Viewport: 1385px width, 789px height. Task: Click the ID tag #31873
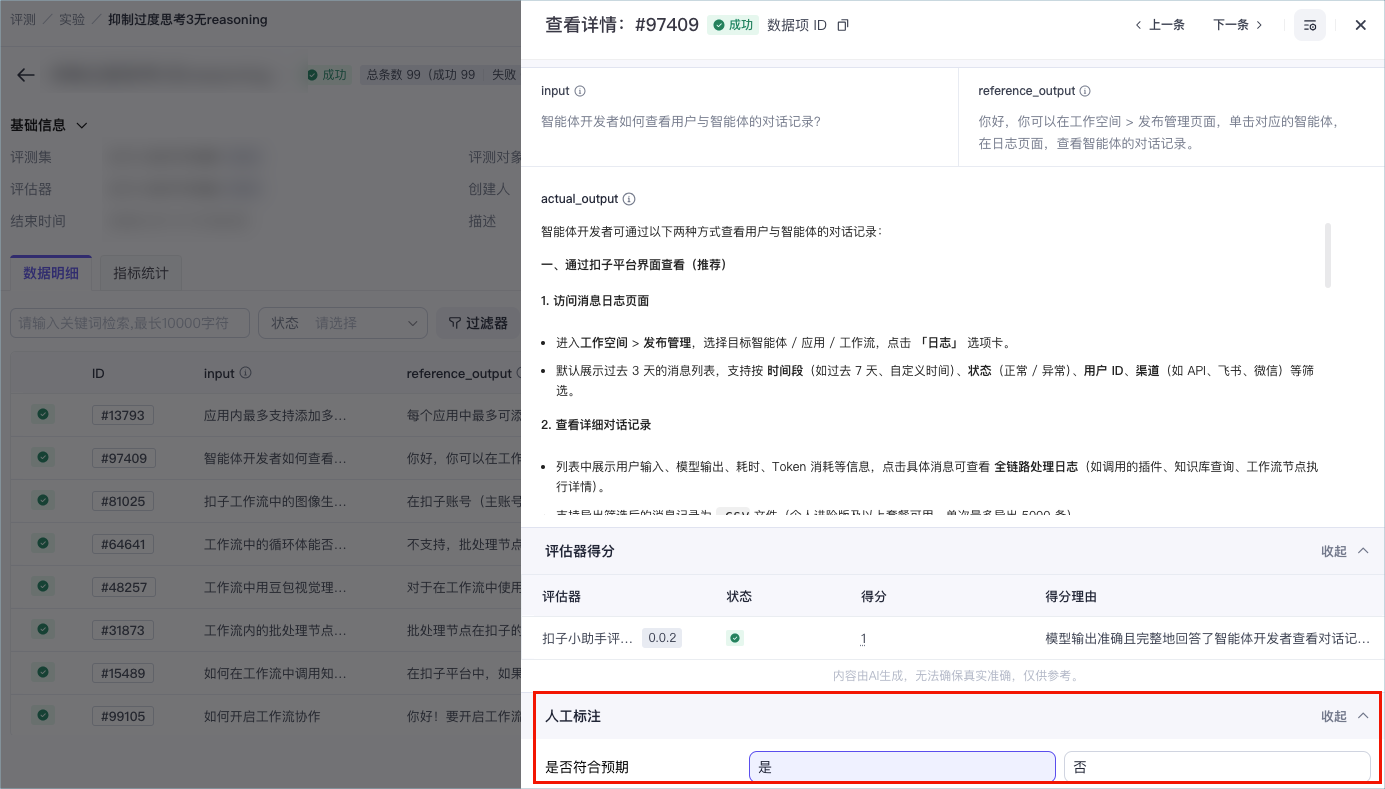click(122, 630)
